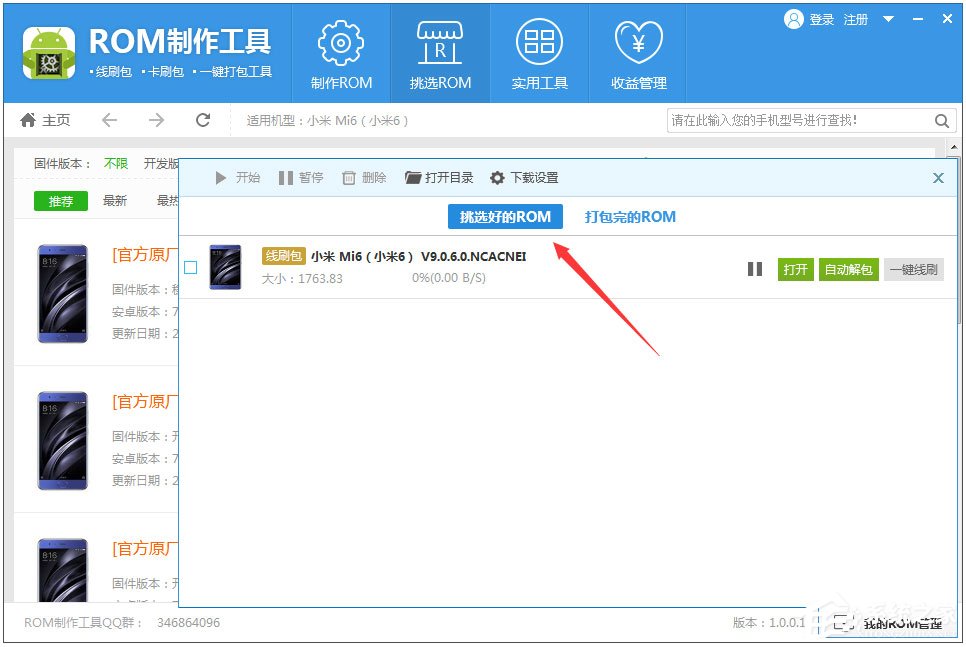Select the 最新 sort tab
The image size is (966, 647).
[115, 201]
